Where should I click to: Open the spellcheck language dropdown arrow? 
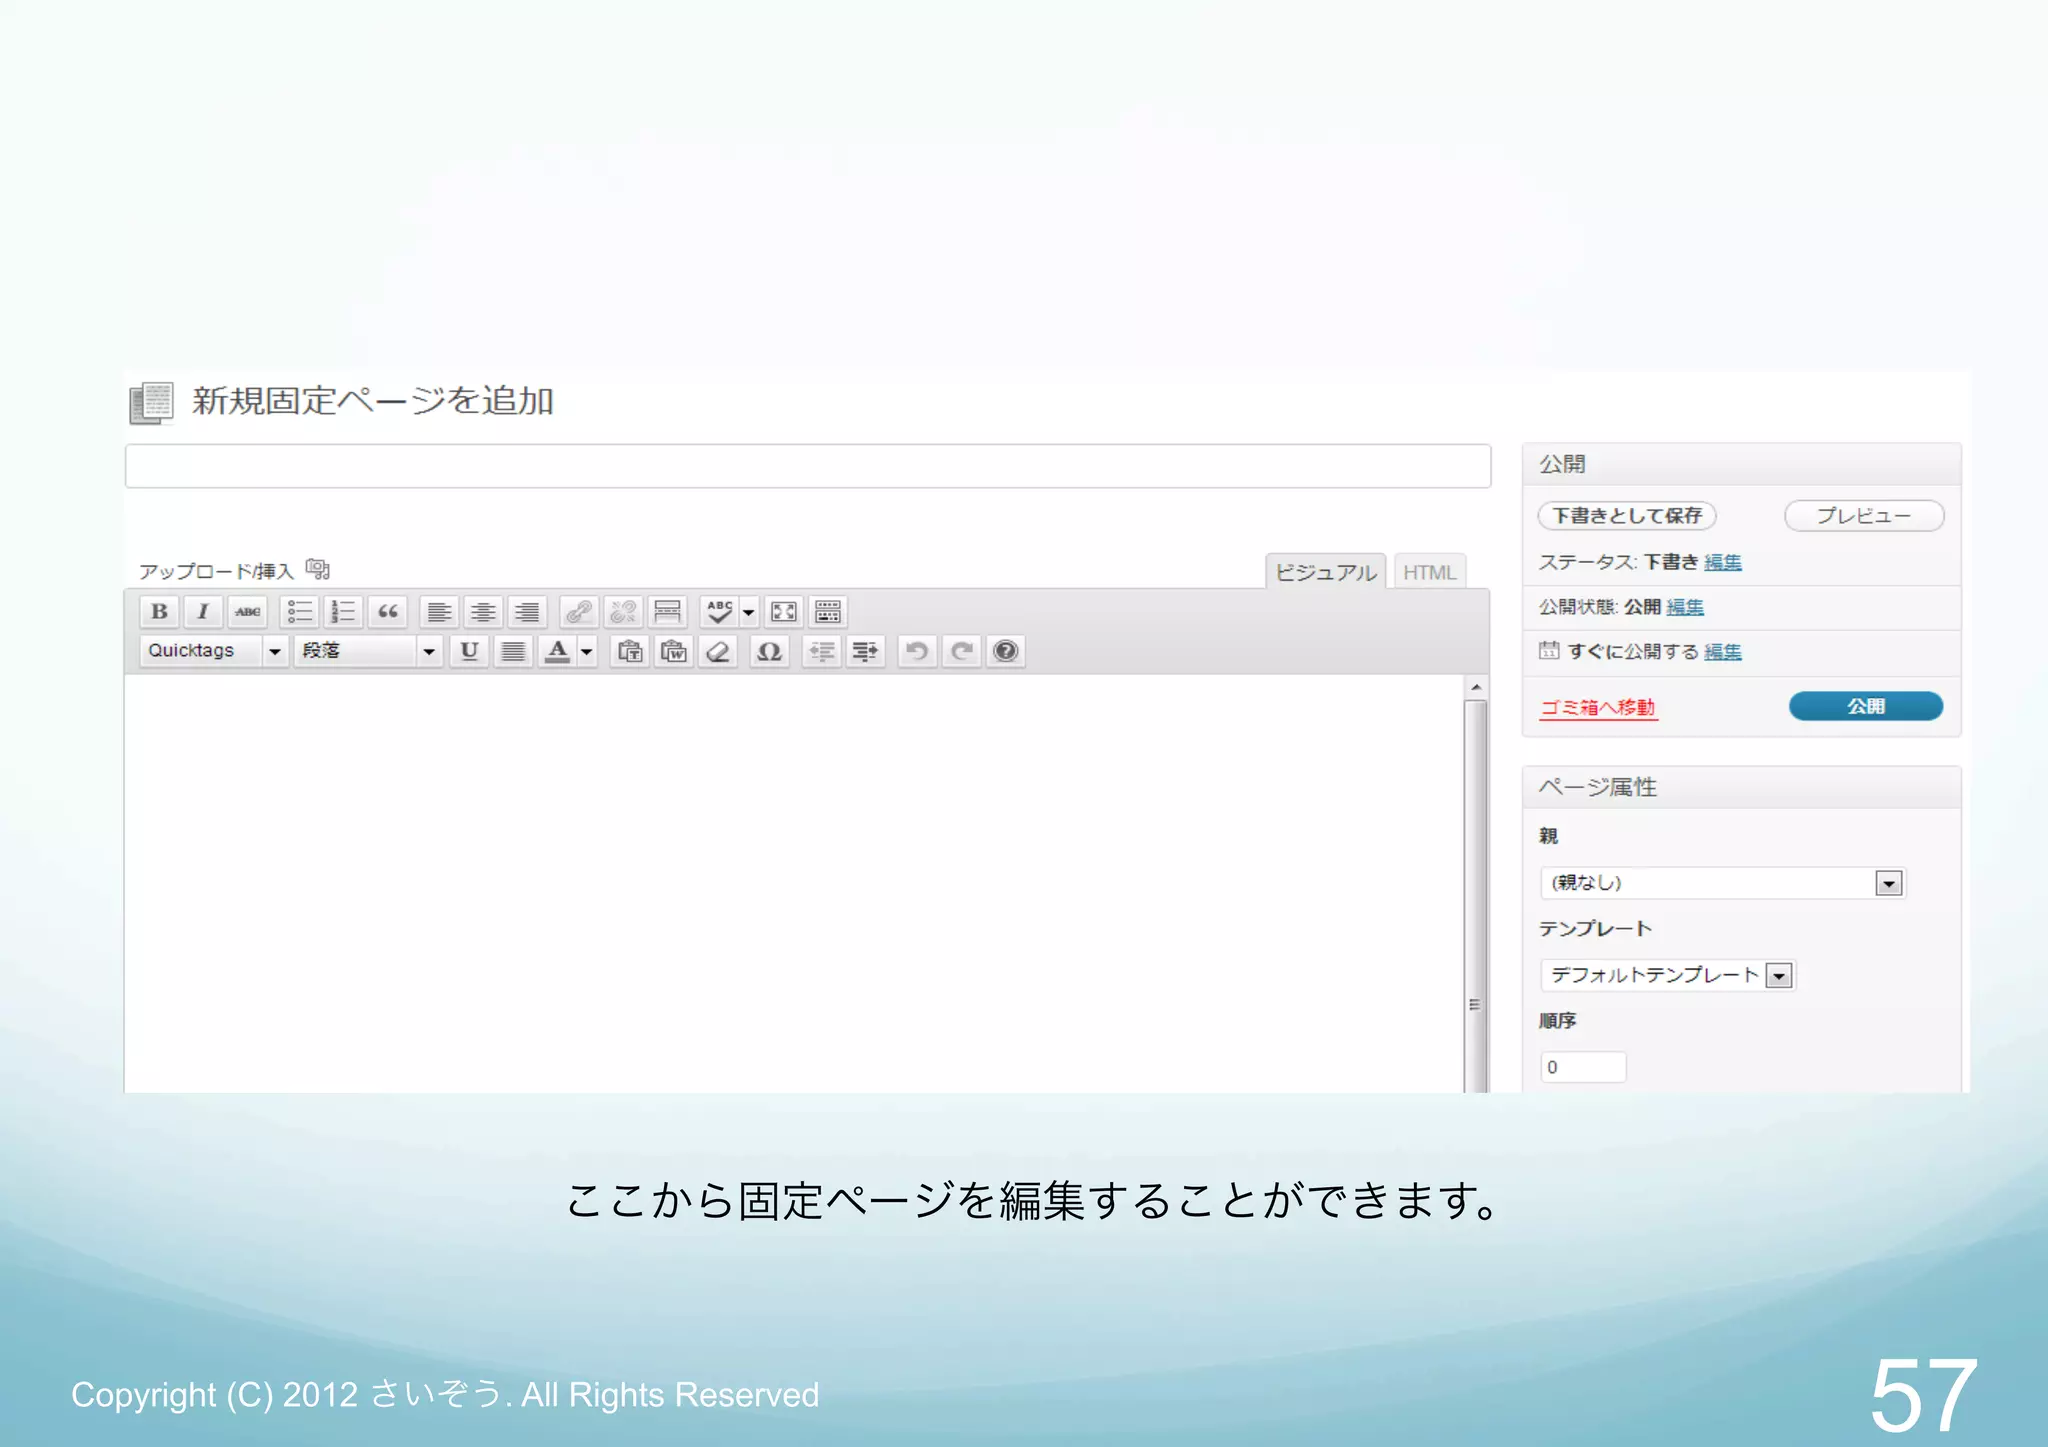click(x=749, y=611)
